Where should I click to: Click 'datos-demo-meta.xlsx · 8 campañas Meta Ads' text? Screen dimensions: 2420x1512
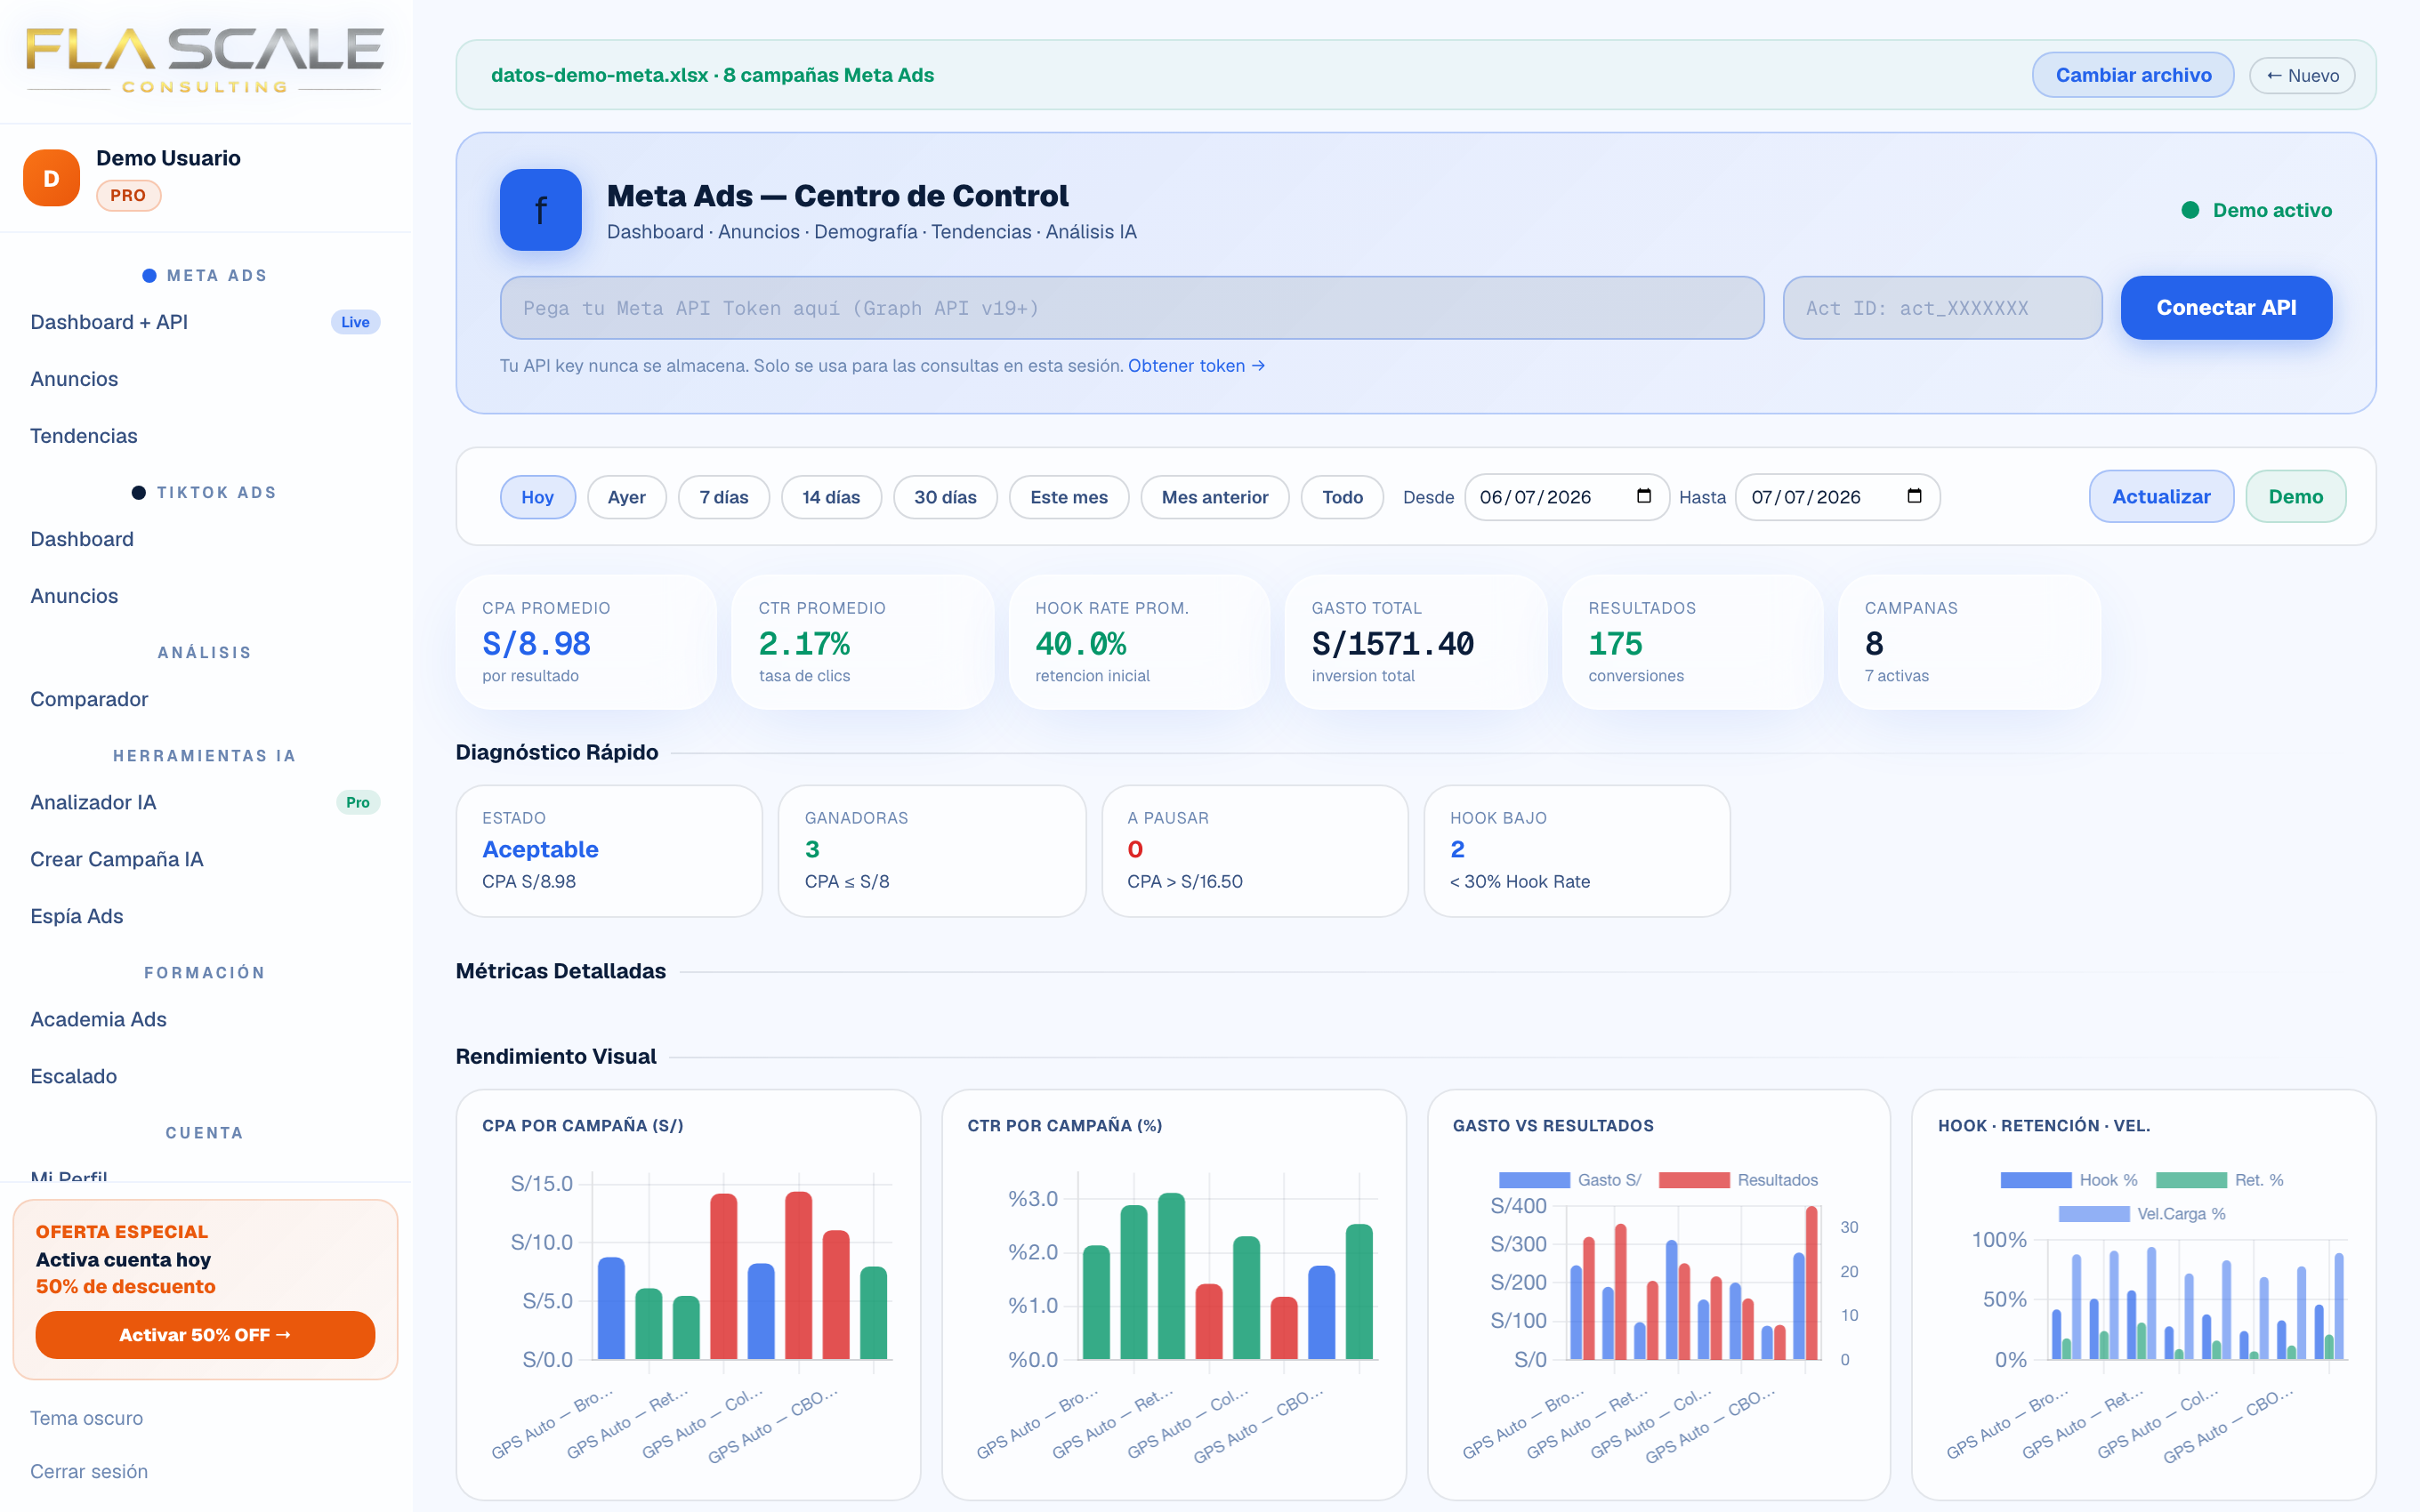tap(712, 75)
